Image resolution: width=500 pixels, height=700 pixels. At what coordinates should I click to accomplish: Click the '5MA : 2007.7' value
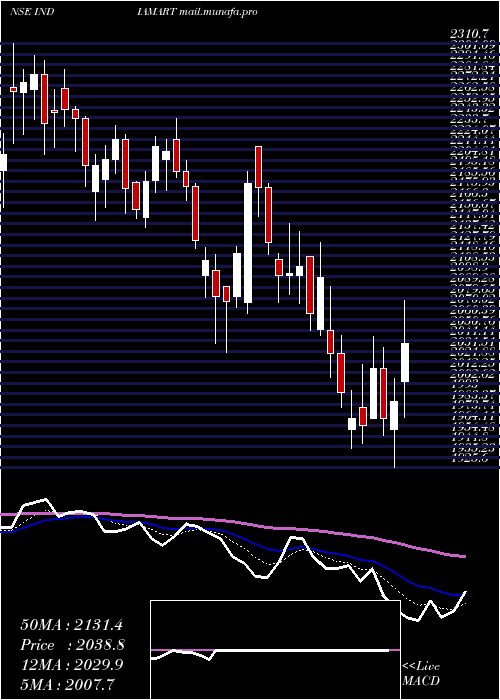click(x=67, y=683)
